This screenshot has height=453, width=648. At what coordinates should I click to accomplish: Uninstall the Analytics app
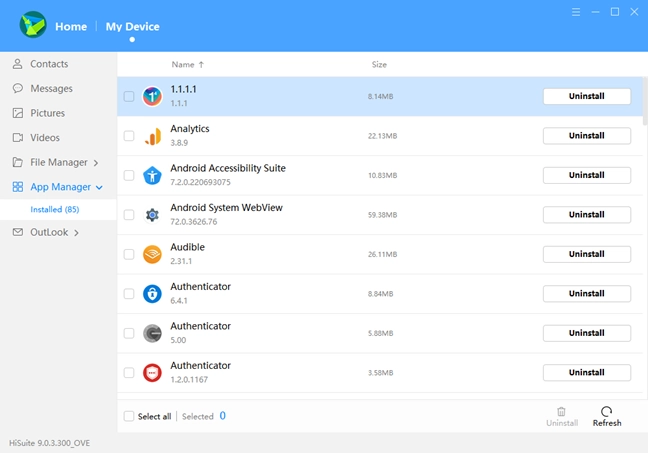pyautogui.click(x=586, y=136)
